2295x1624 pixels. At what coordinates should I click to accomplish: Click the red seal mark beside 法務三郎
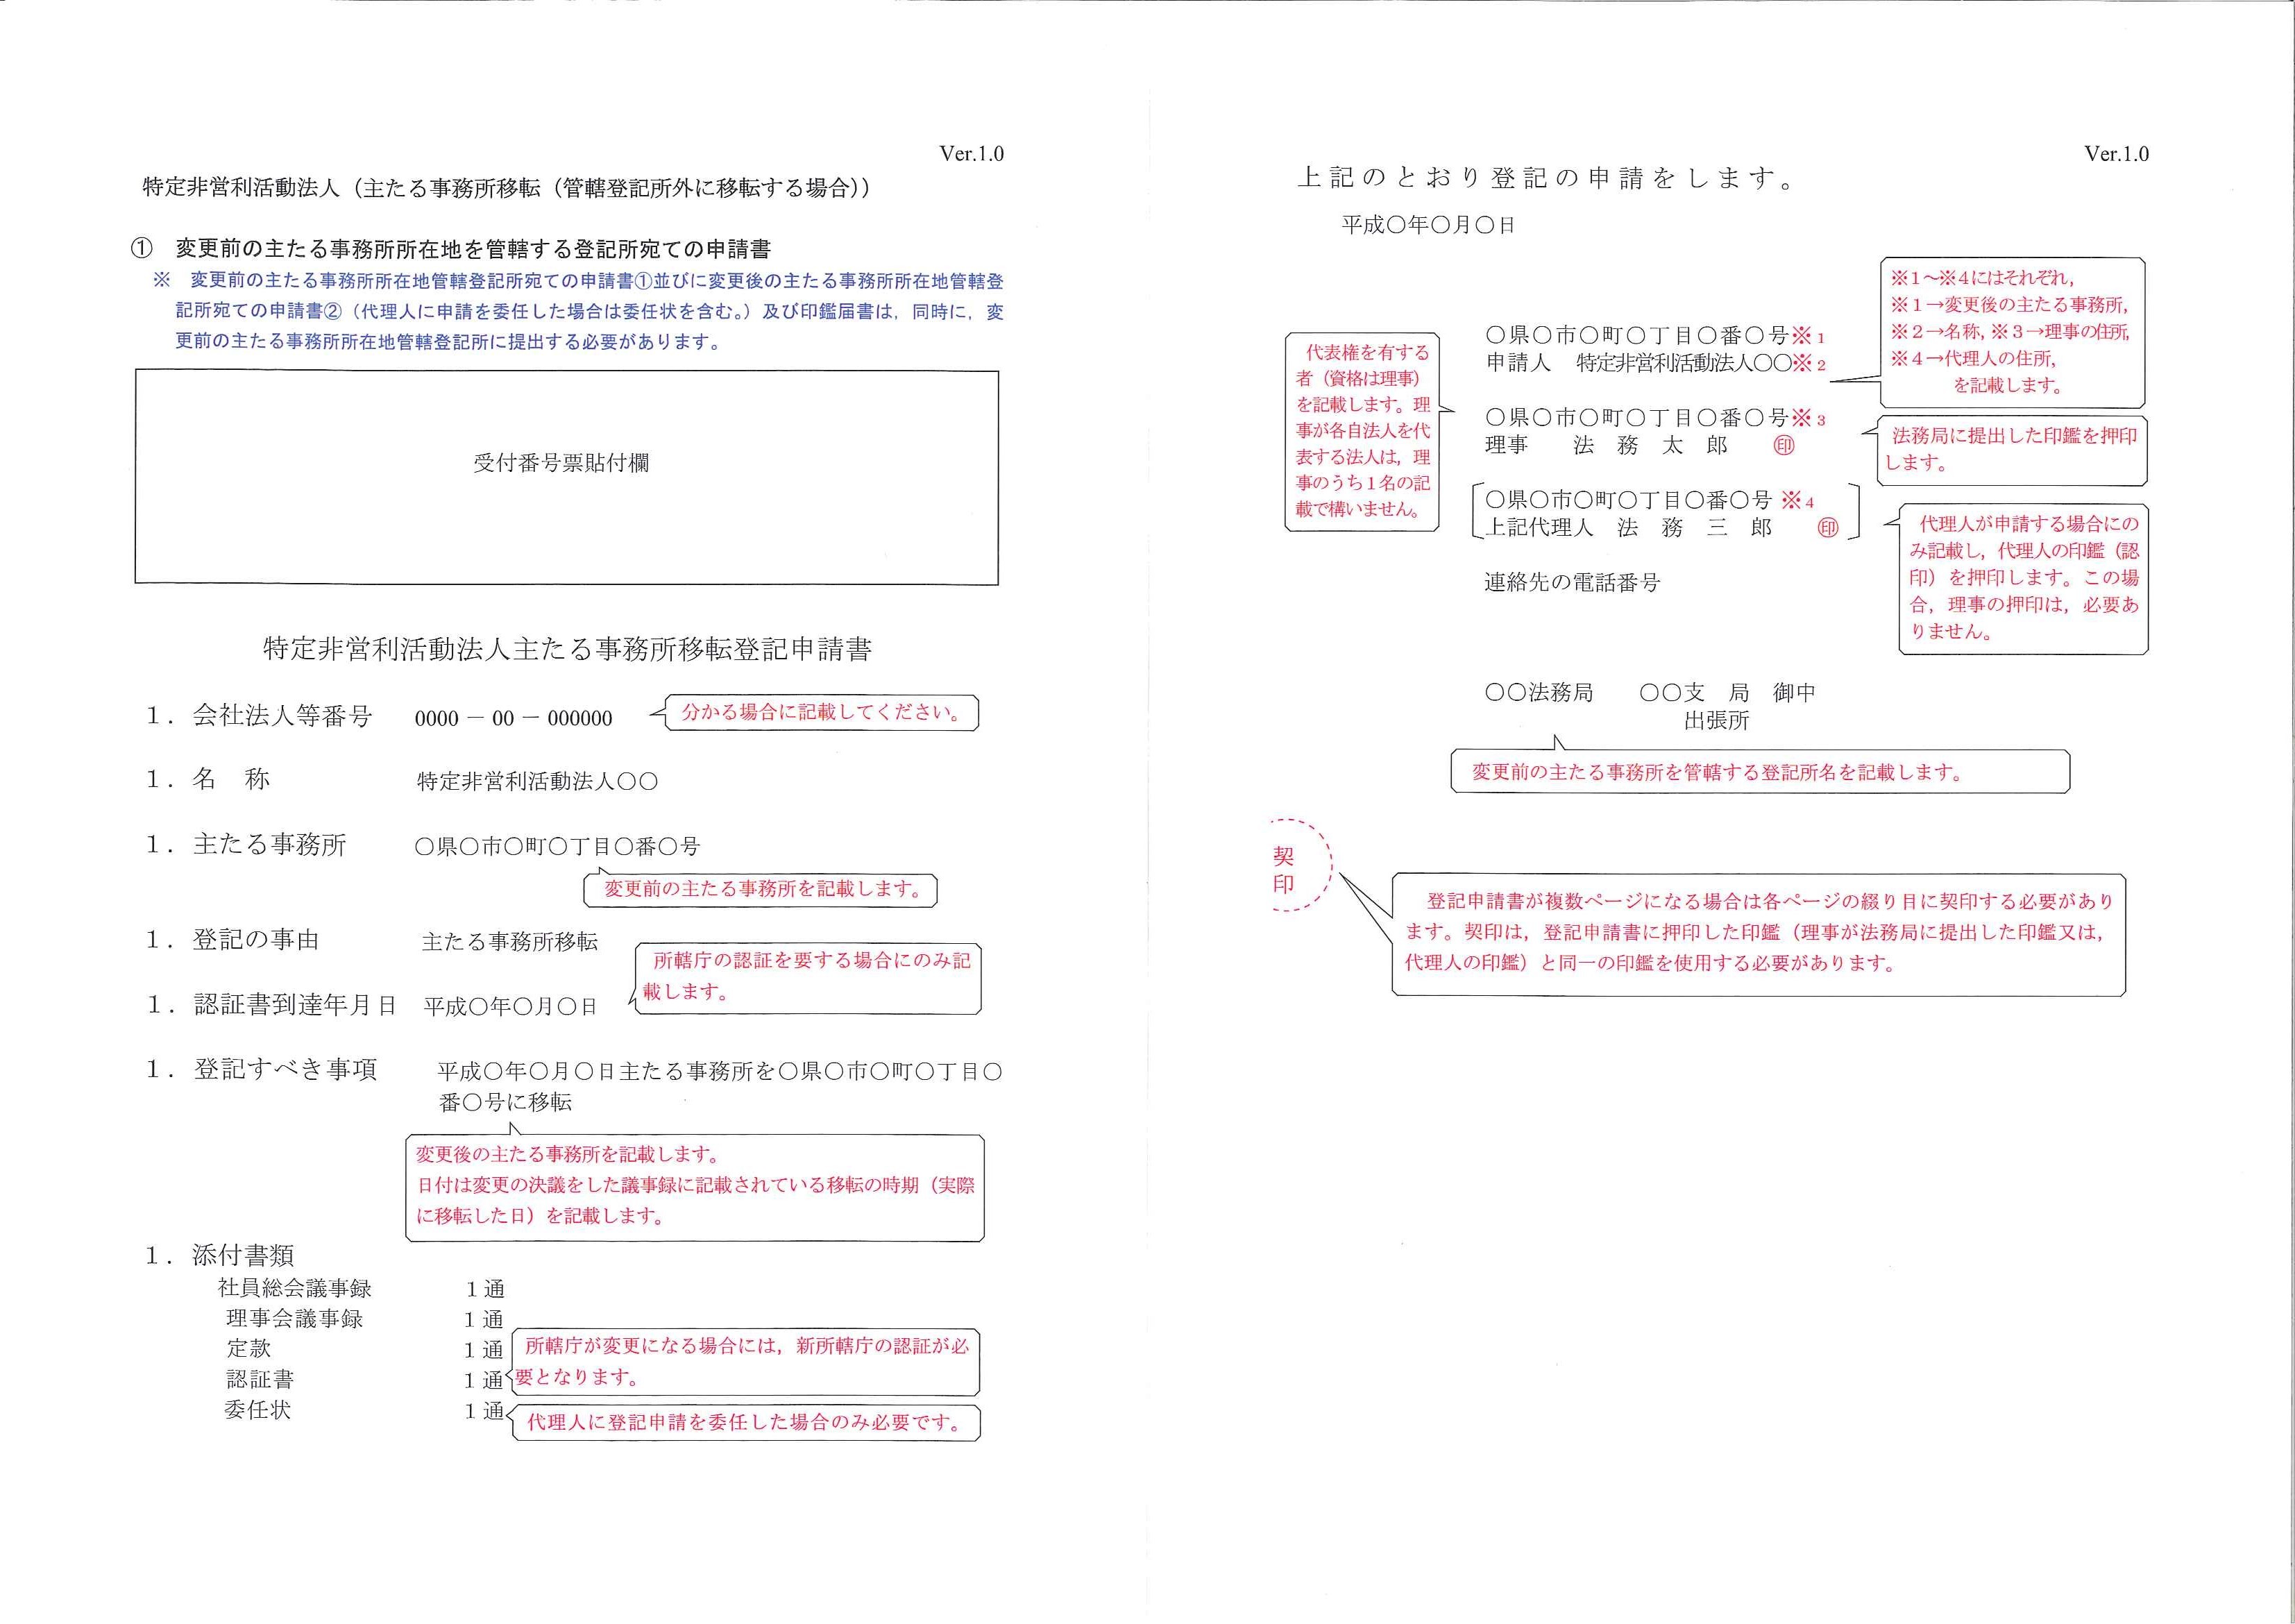1827,528
